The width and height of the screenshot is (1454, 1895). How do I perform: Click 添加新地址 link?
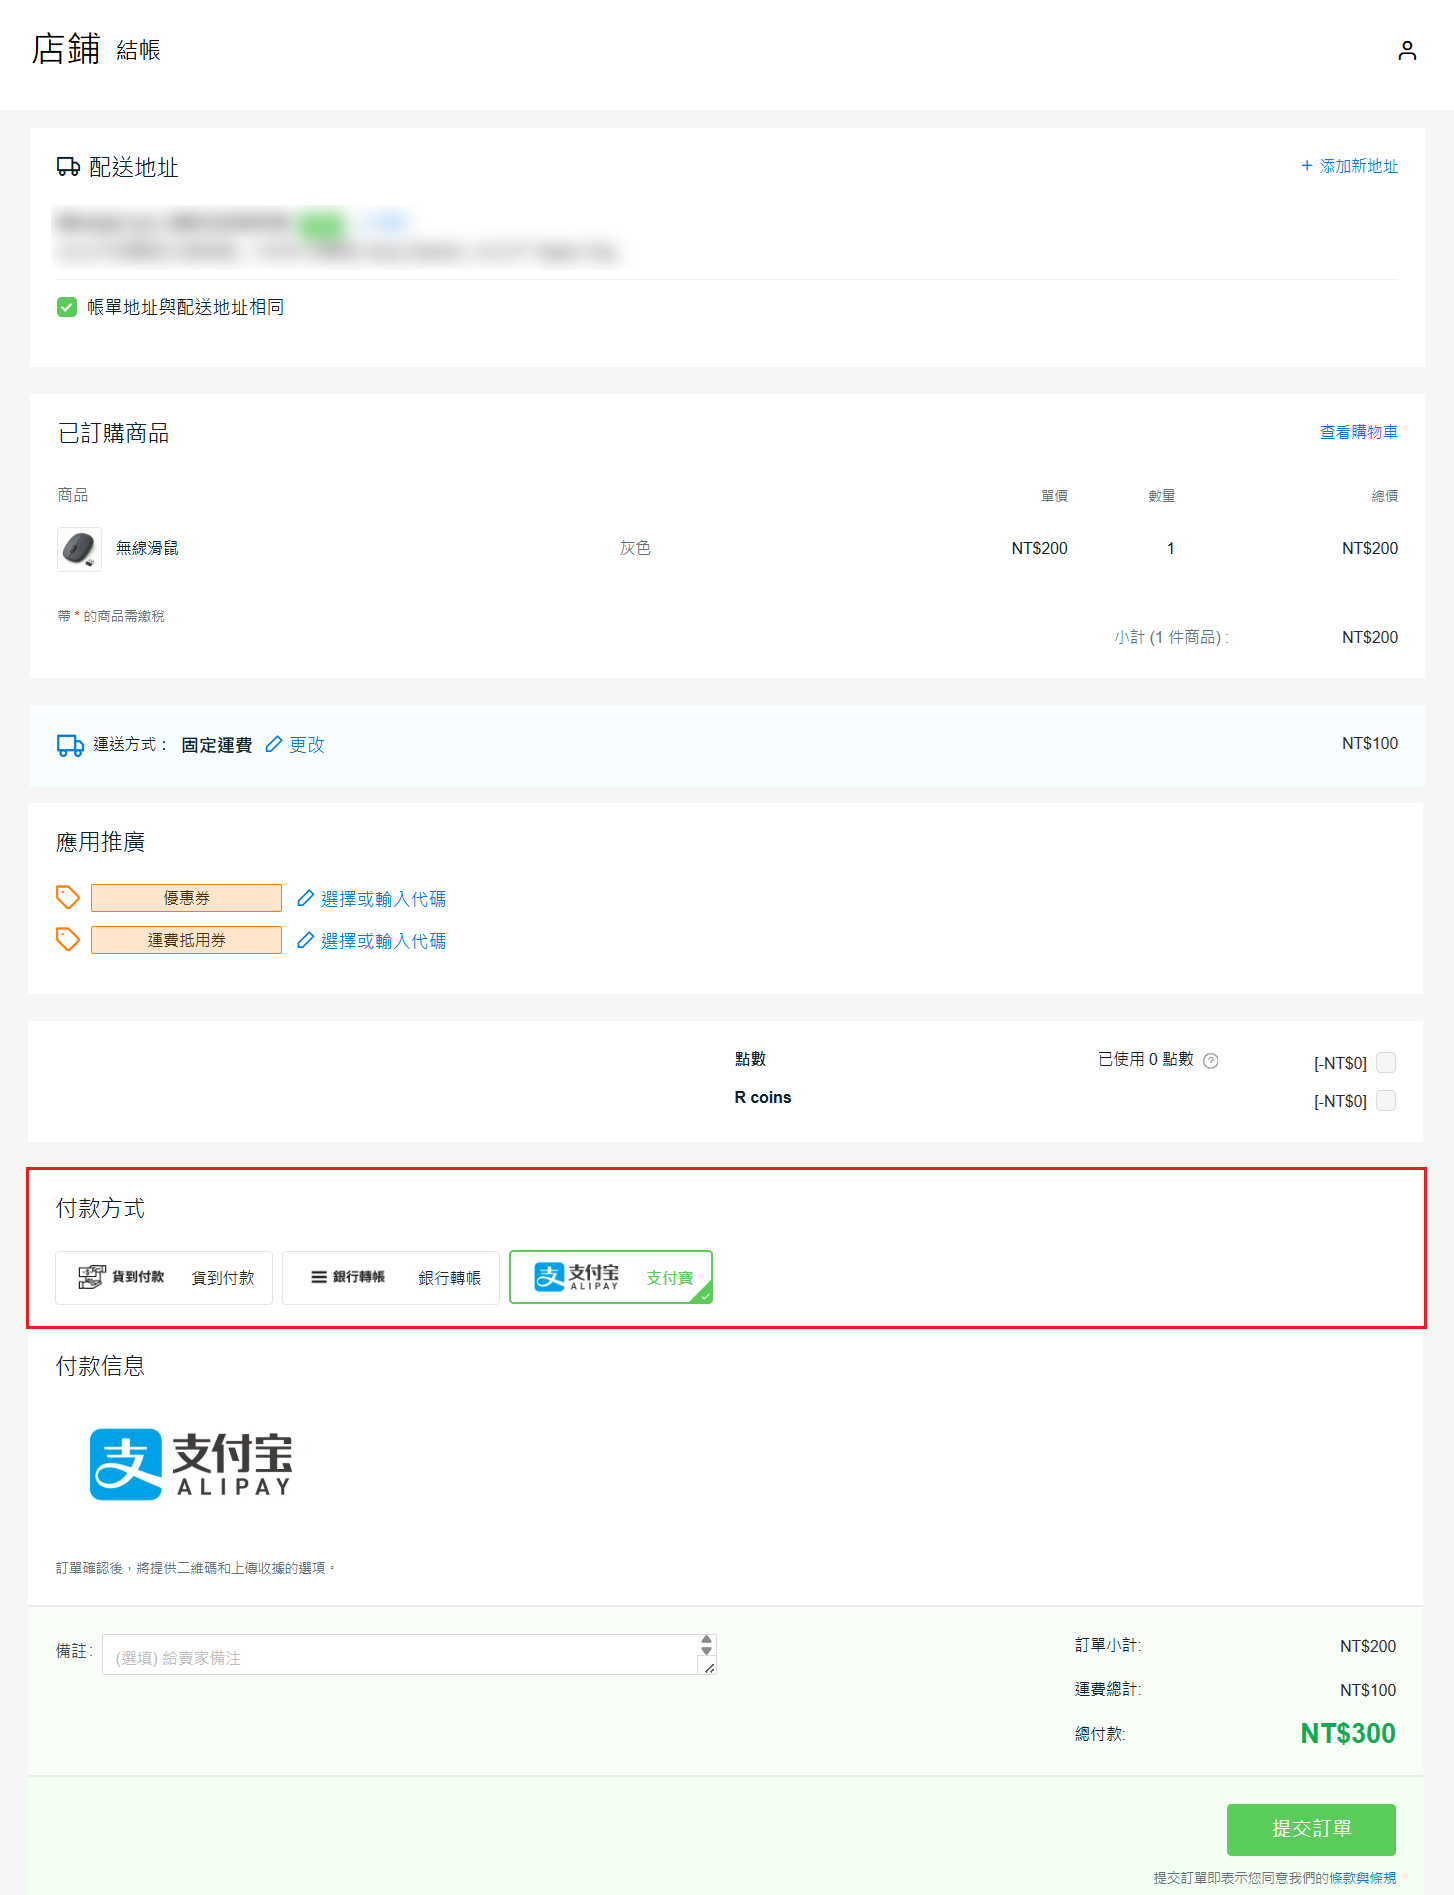pos(1348,166)
